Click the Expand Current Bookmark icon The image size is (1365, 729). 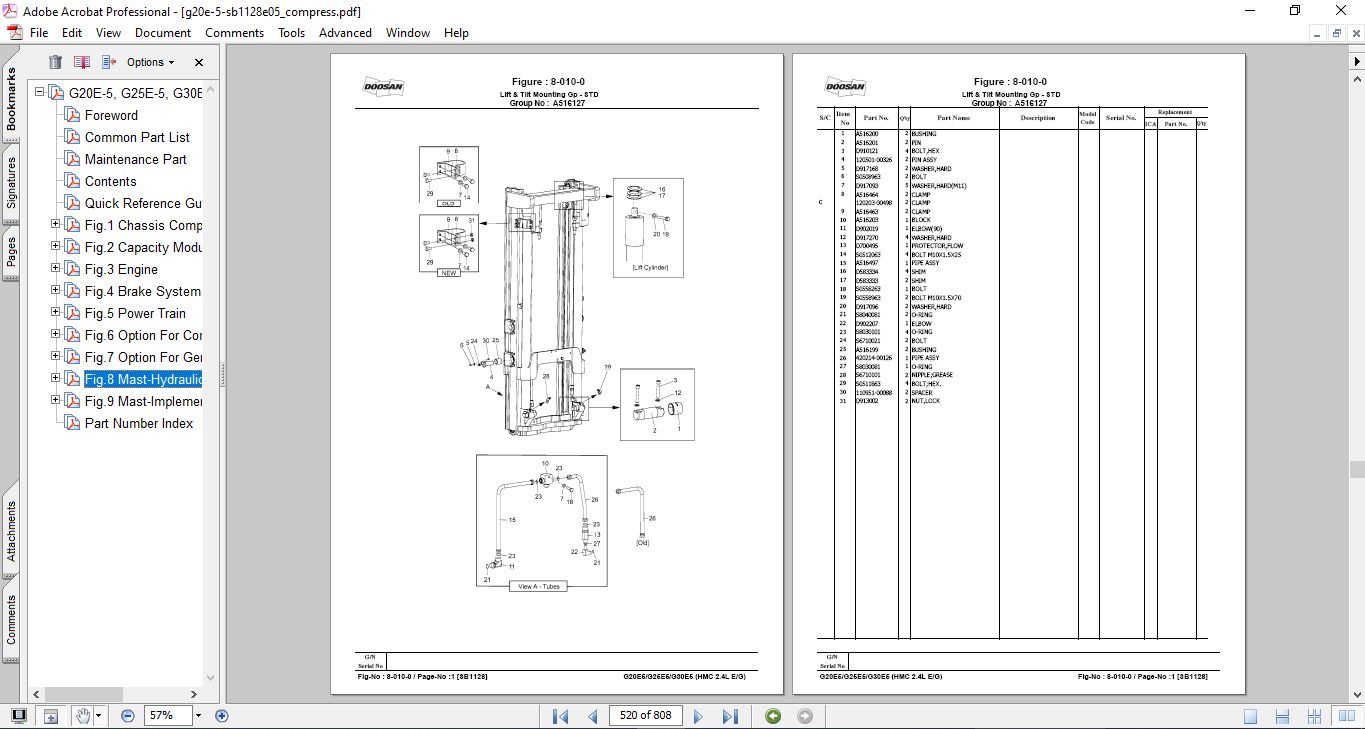click(x=108, y=62)
